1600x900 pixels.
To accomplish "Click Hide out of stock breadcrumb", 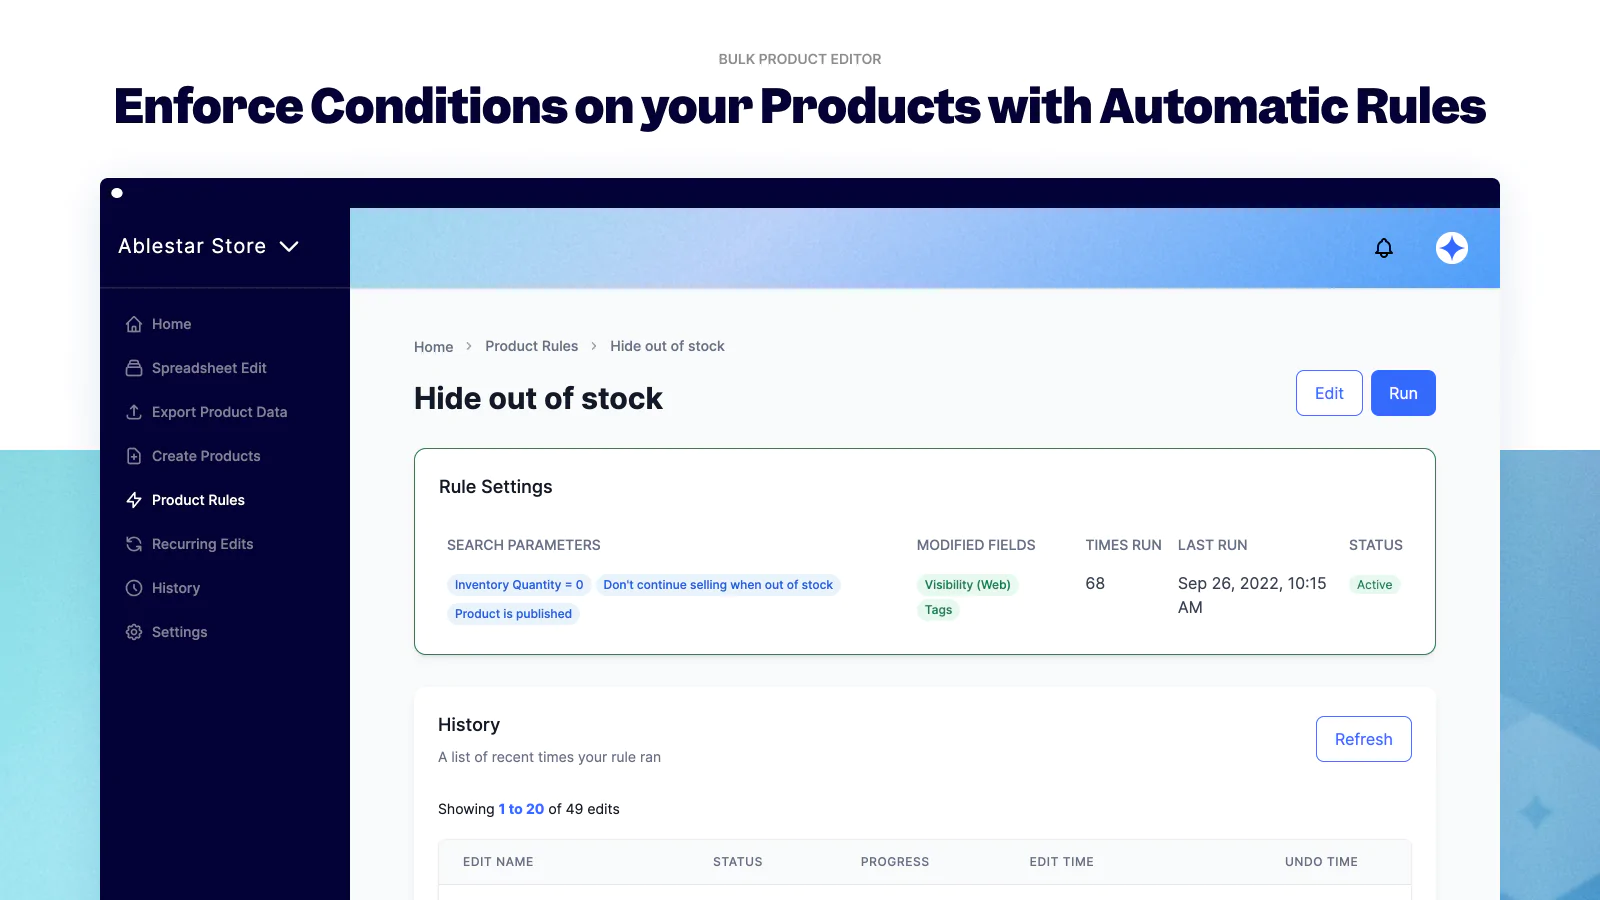I will (667, 346).
